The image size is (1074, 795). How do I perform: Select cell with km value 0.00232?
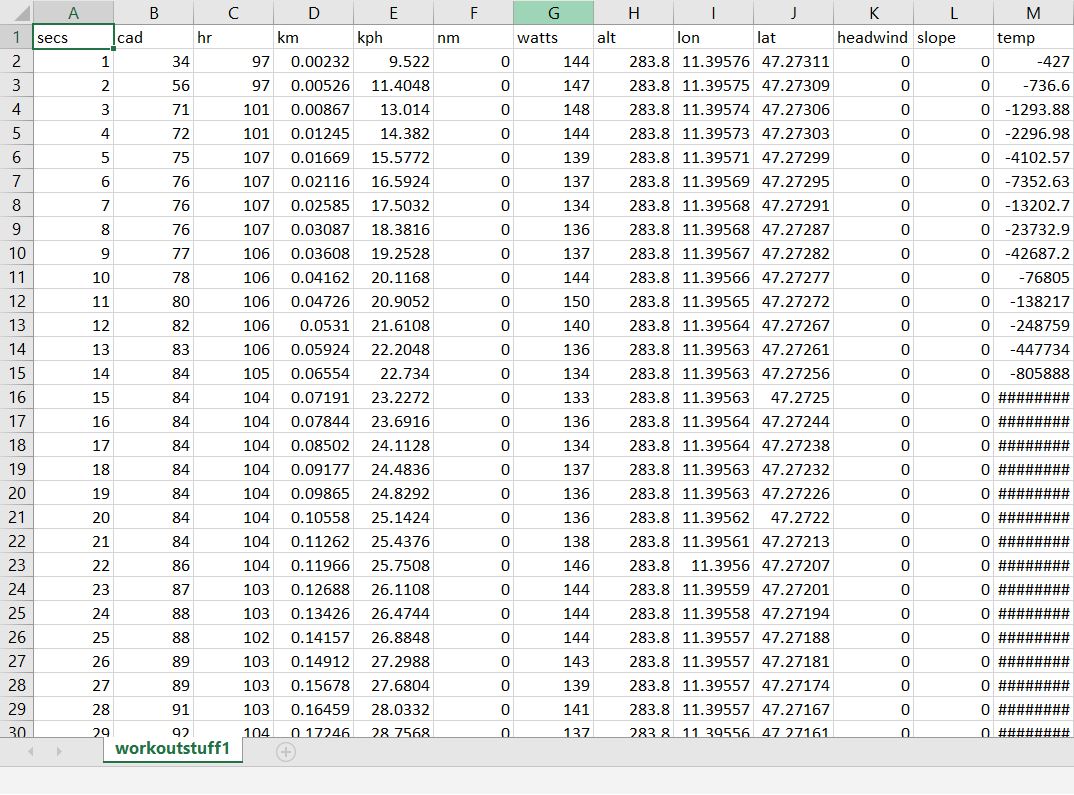click(x=314, y=61)
